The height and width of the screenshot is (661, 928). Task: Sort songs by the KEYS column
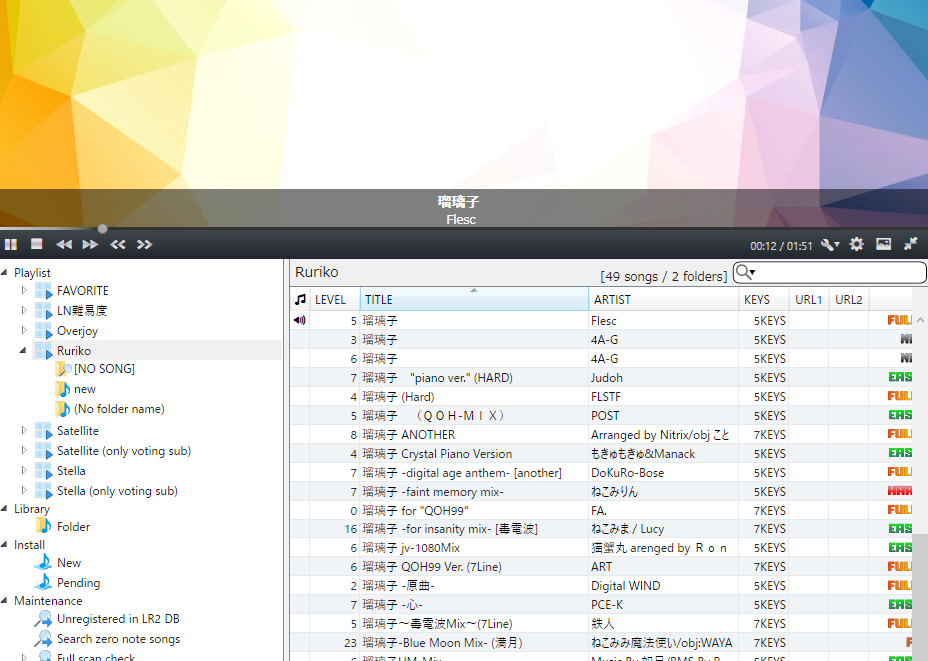coord(763,299)
